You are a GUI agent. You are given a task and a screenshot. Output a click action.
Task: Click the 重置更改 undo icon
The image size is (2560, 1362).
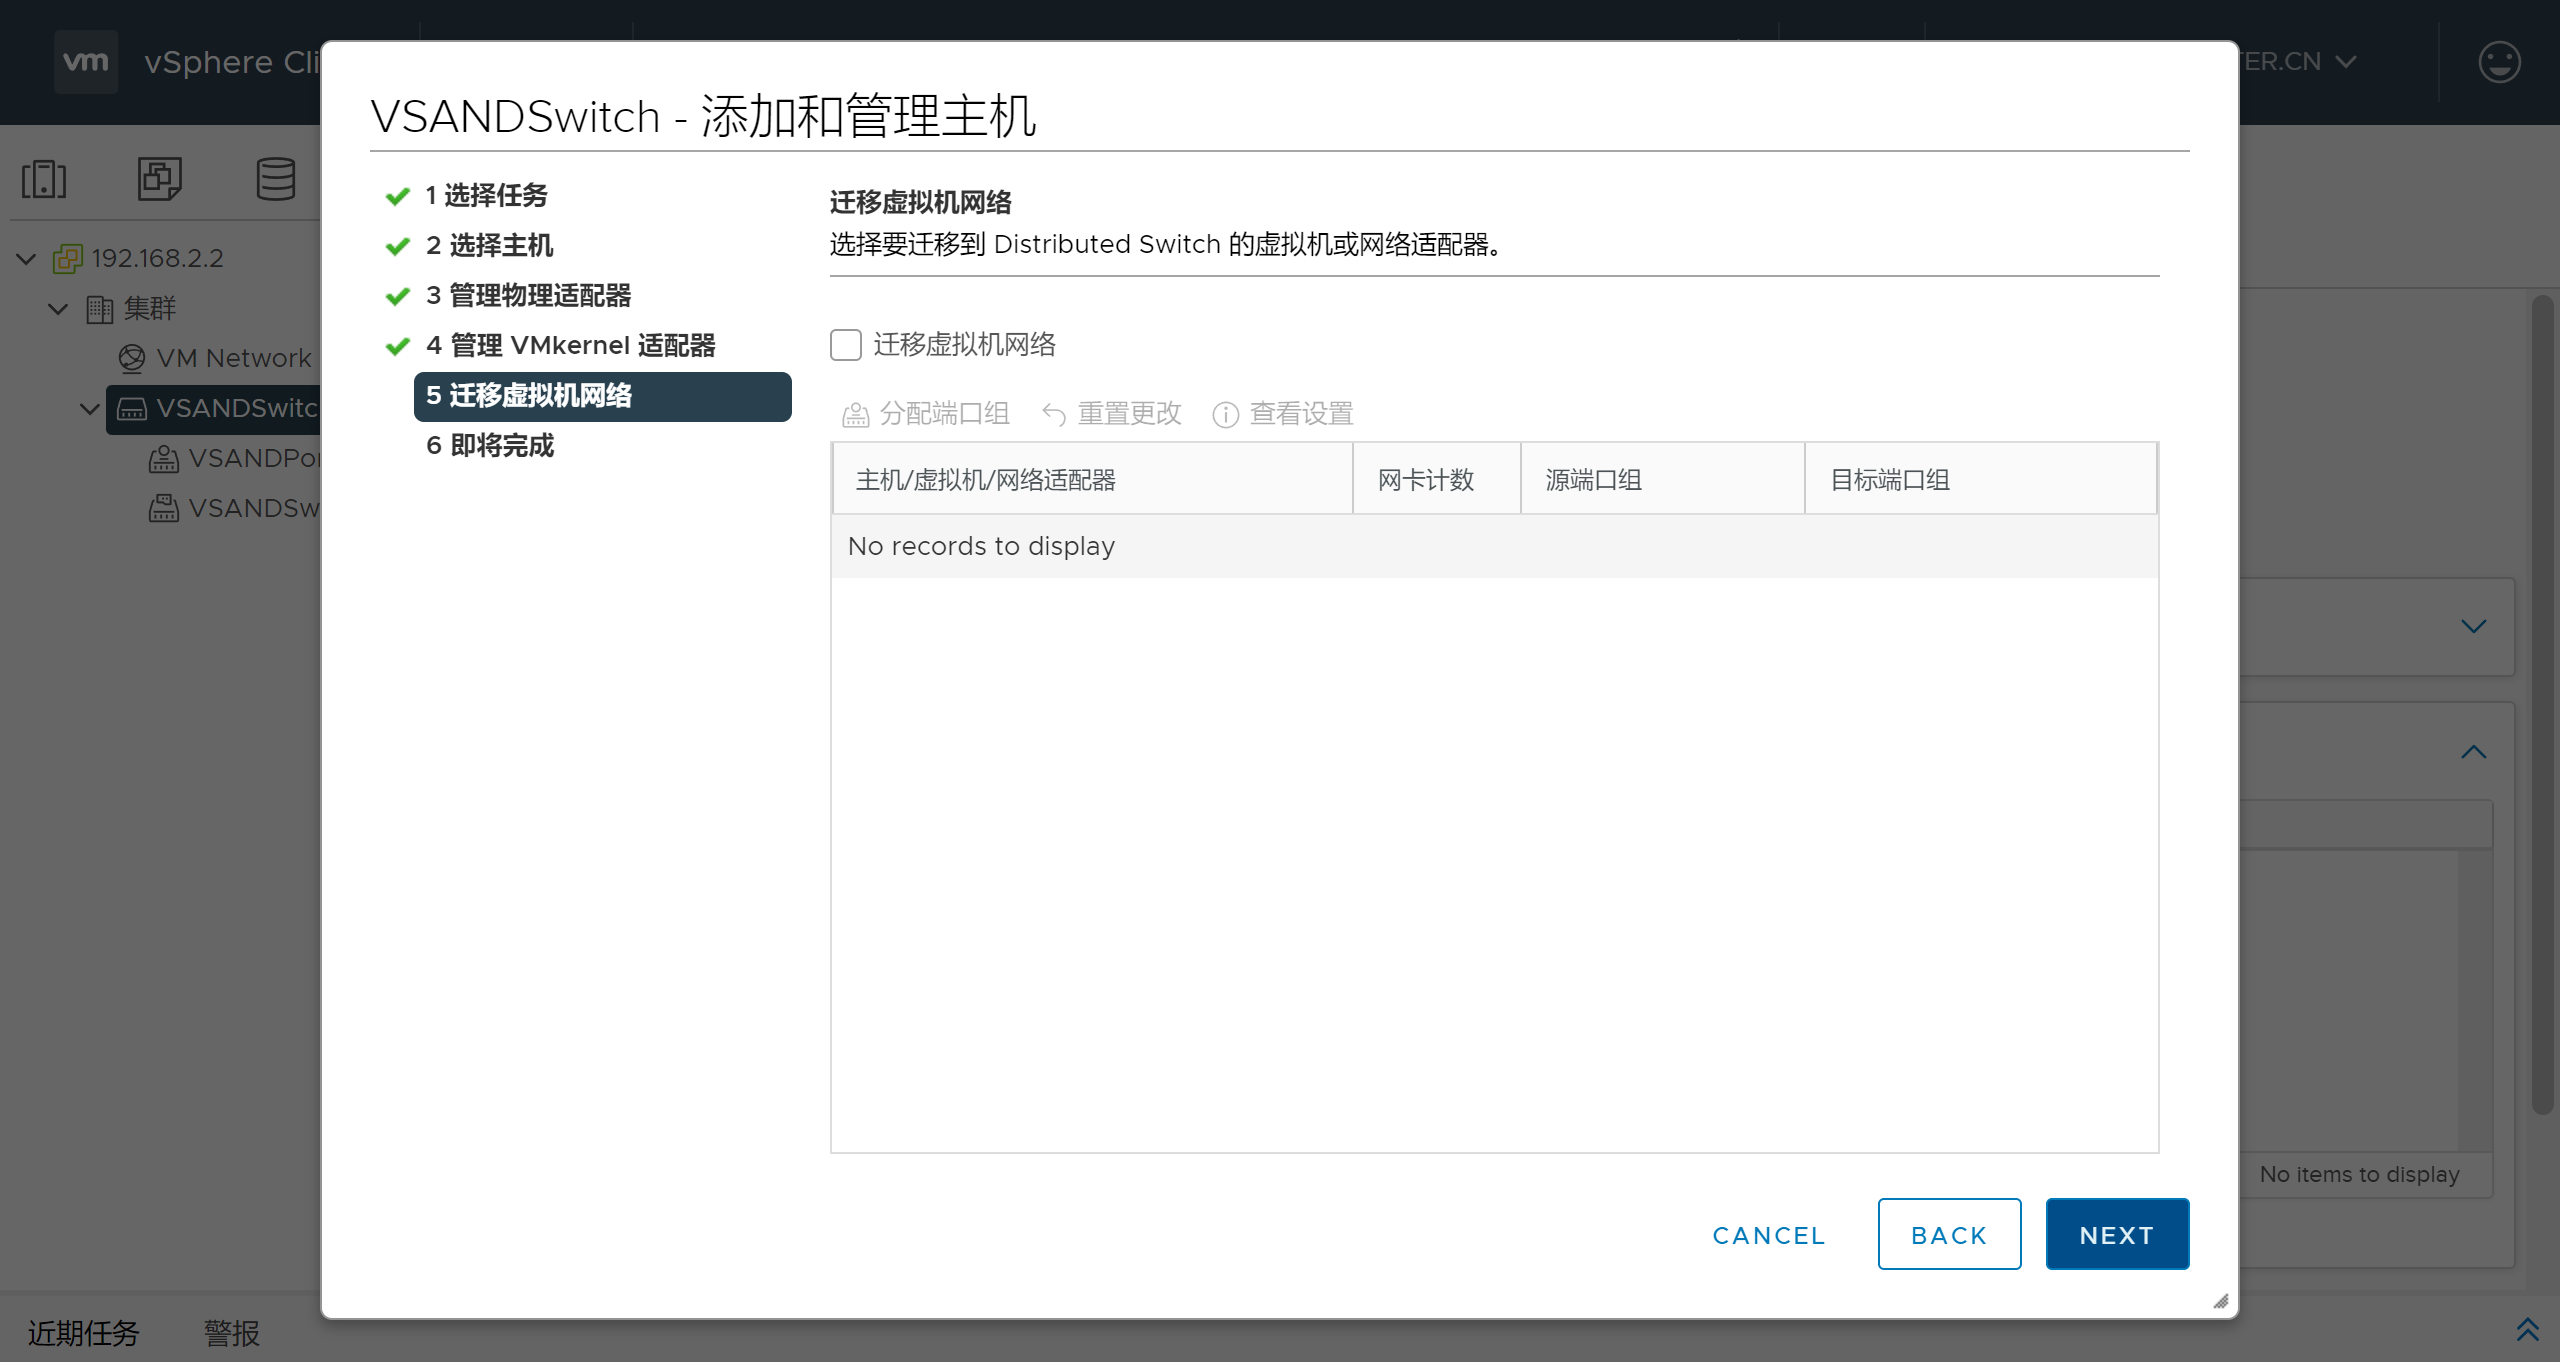coord(1053,414)
